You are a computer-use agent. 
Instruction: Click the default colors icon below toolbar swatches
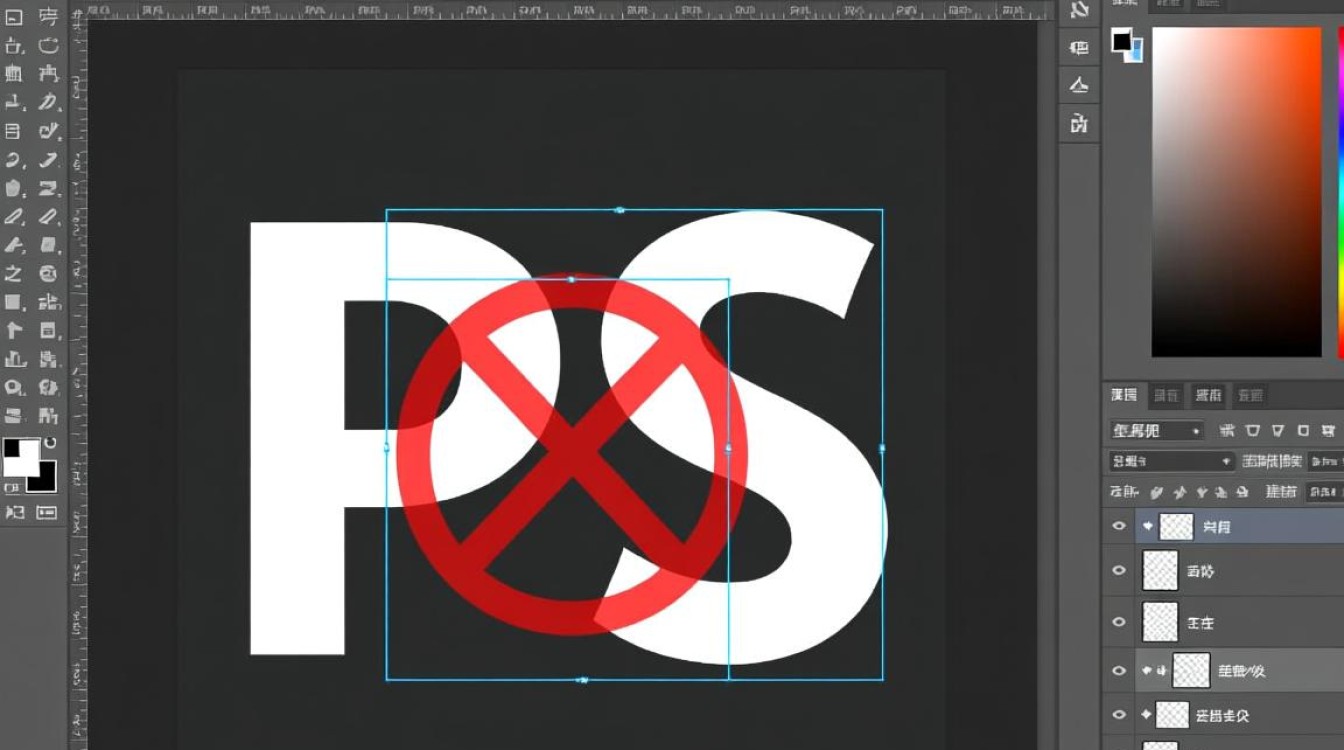12,488
